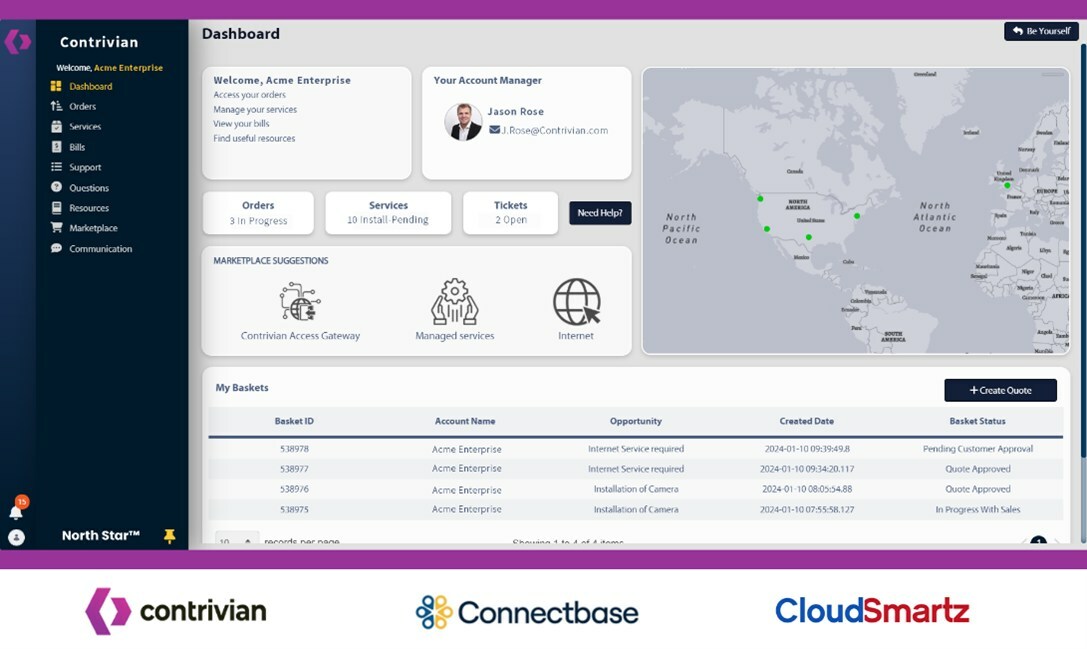Click the Contrivian logo in sidebar
The height and width of the screenshot is (649, 1087).
point(18,42)
